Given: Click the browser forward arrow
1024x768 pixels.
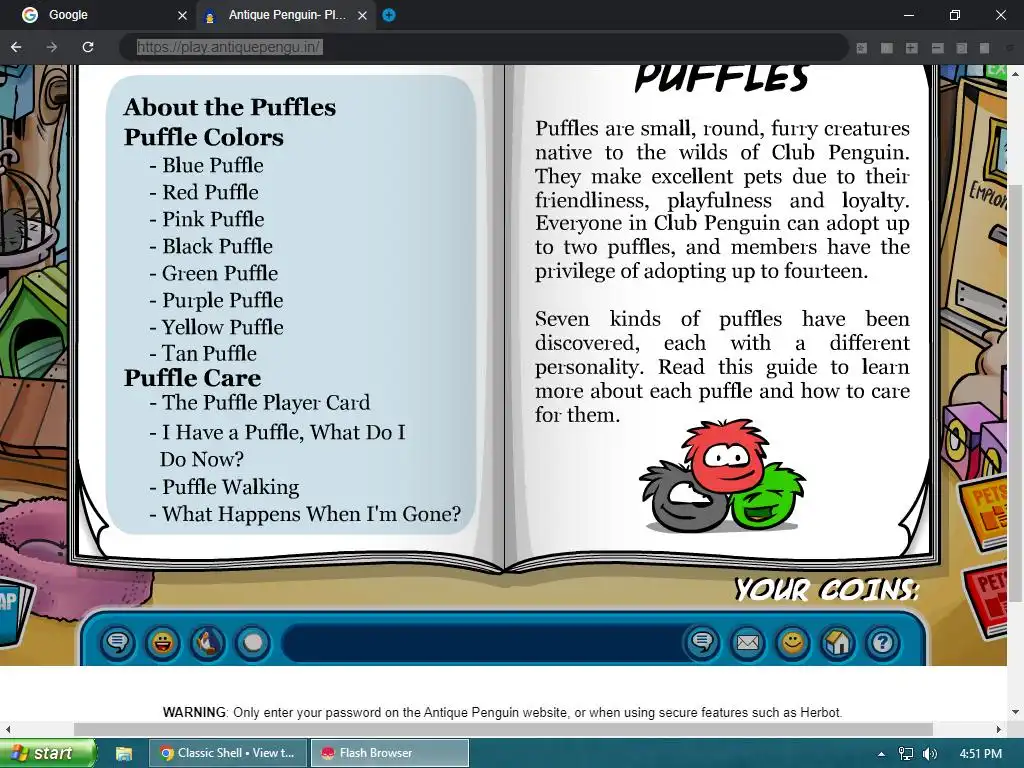Looking at the screenshot, I should [52, 47].
